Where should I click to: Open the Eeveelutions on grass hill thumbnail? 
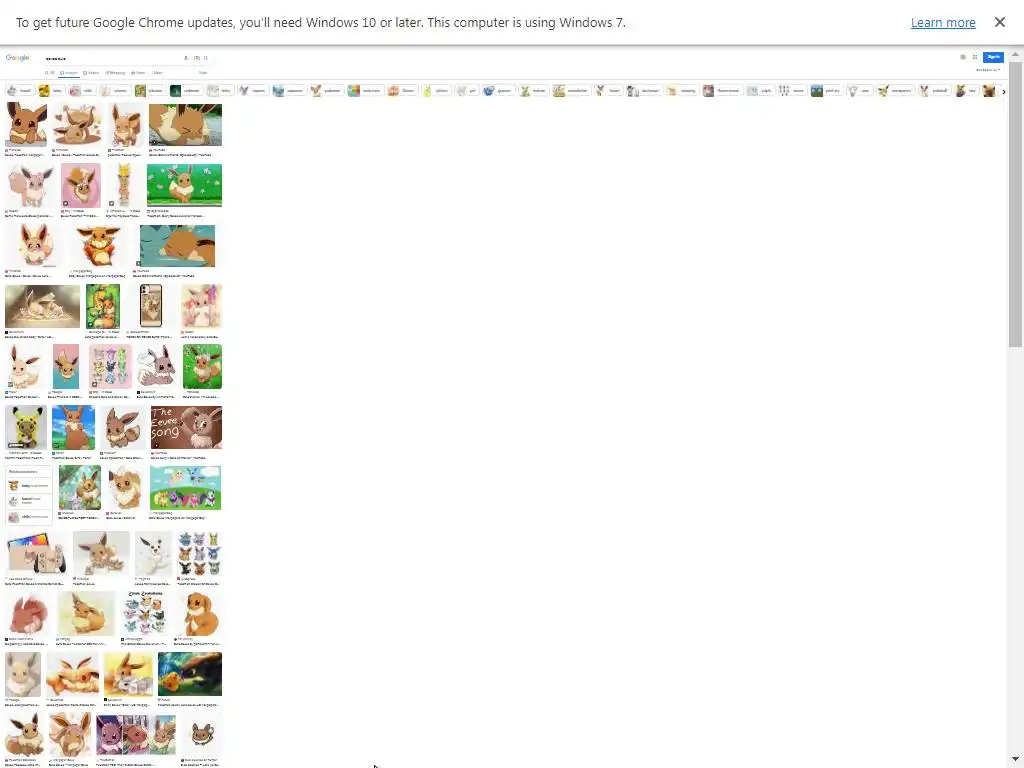[x=185, y=488]
